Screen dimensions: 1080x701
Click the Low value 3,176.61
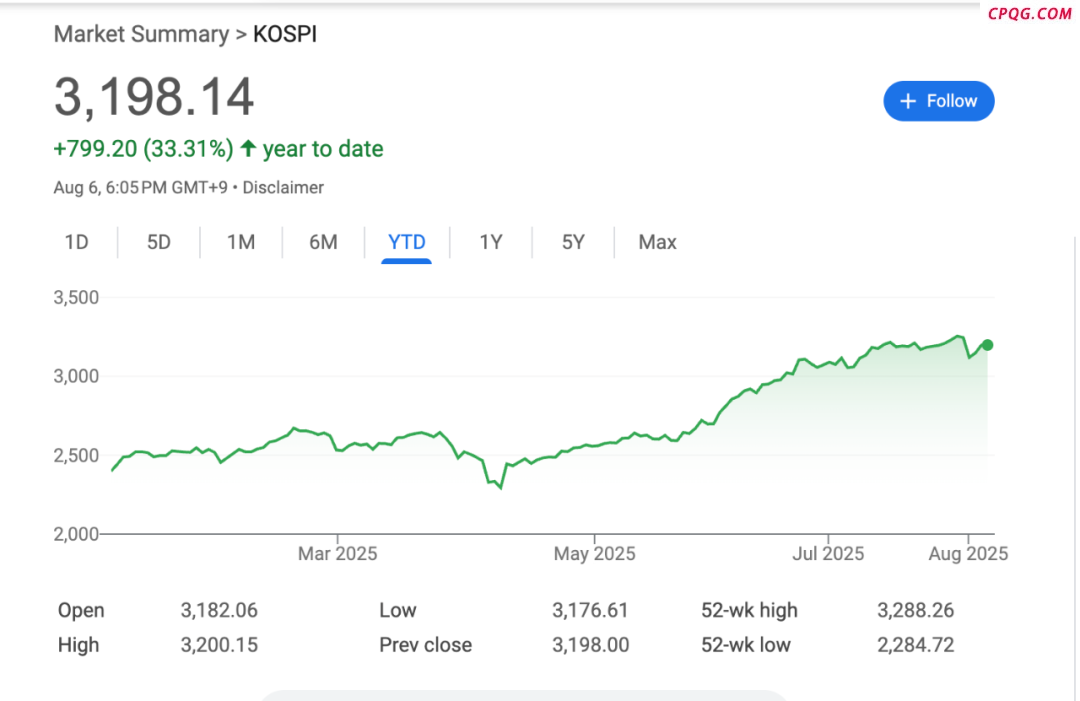coord(590,610)
